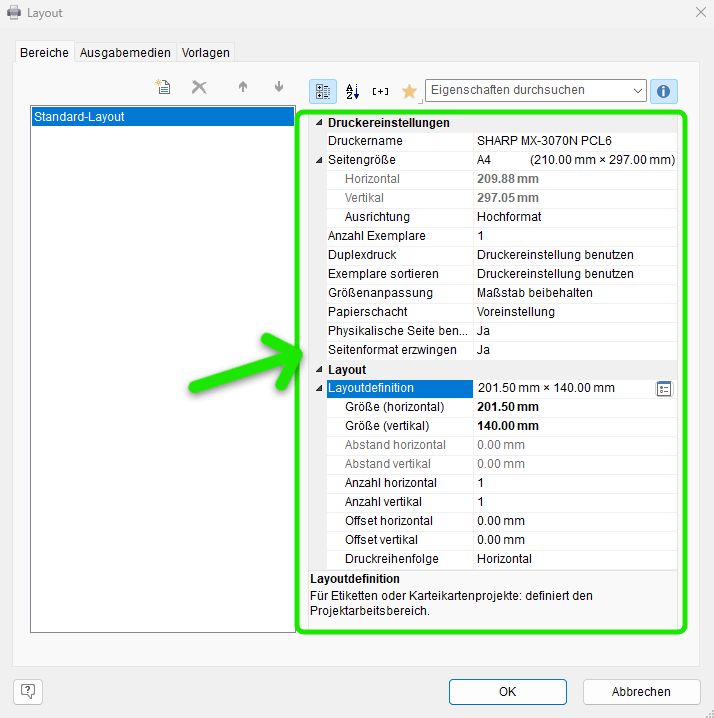The height and width of the screenshot is (718, 714).
Task: Switch to categorized property view icon
Action: click(323, 91)
